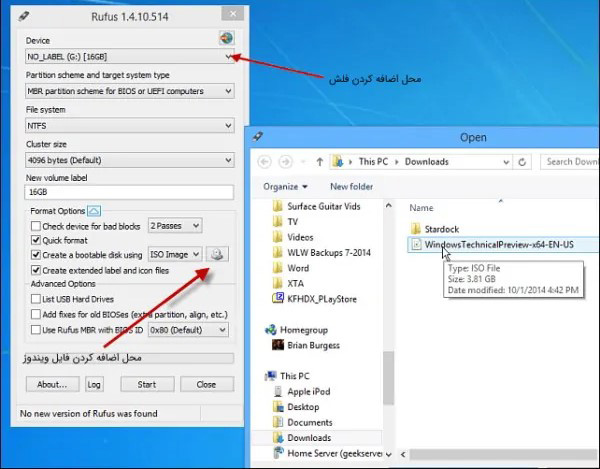Refresh the Downloads folder view
The image size is (600, 469).
522,162
